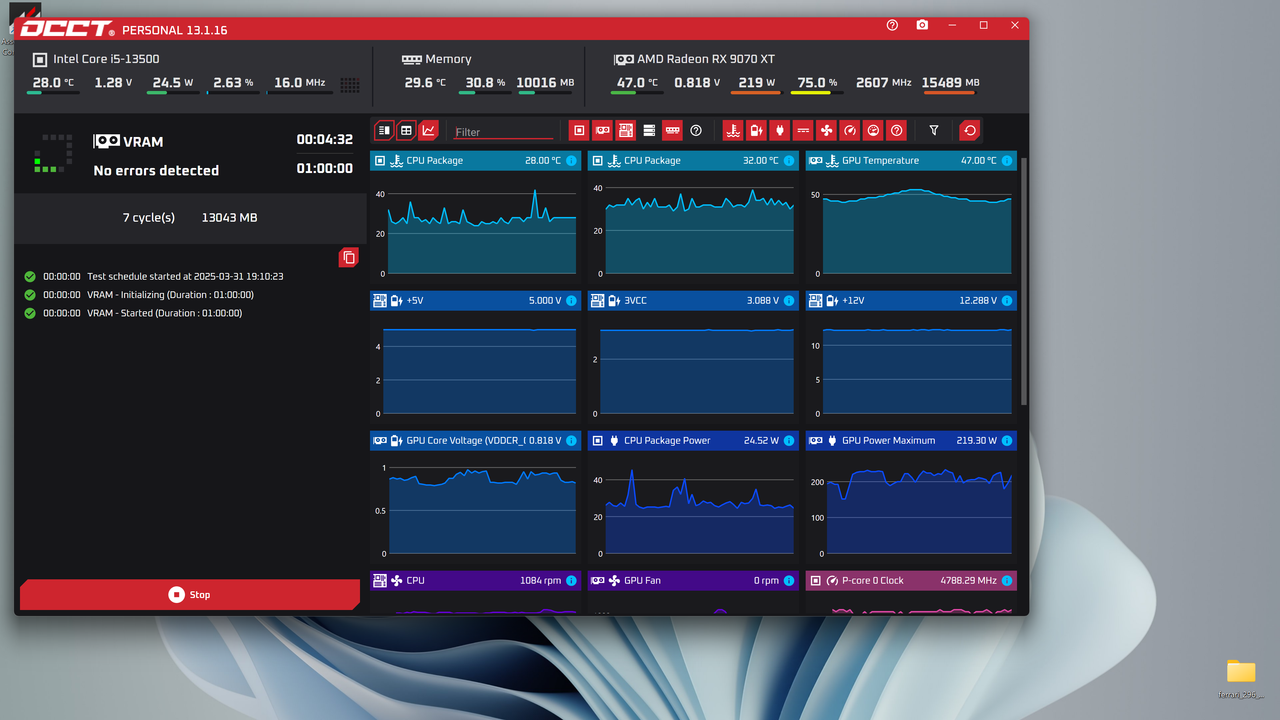The height and width of the screenshot is (720, 1280).
Task: Toggle the power plug-icon filter
Action: point(779,130)
